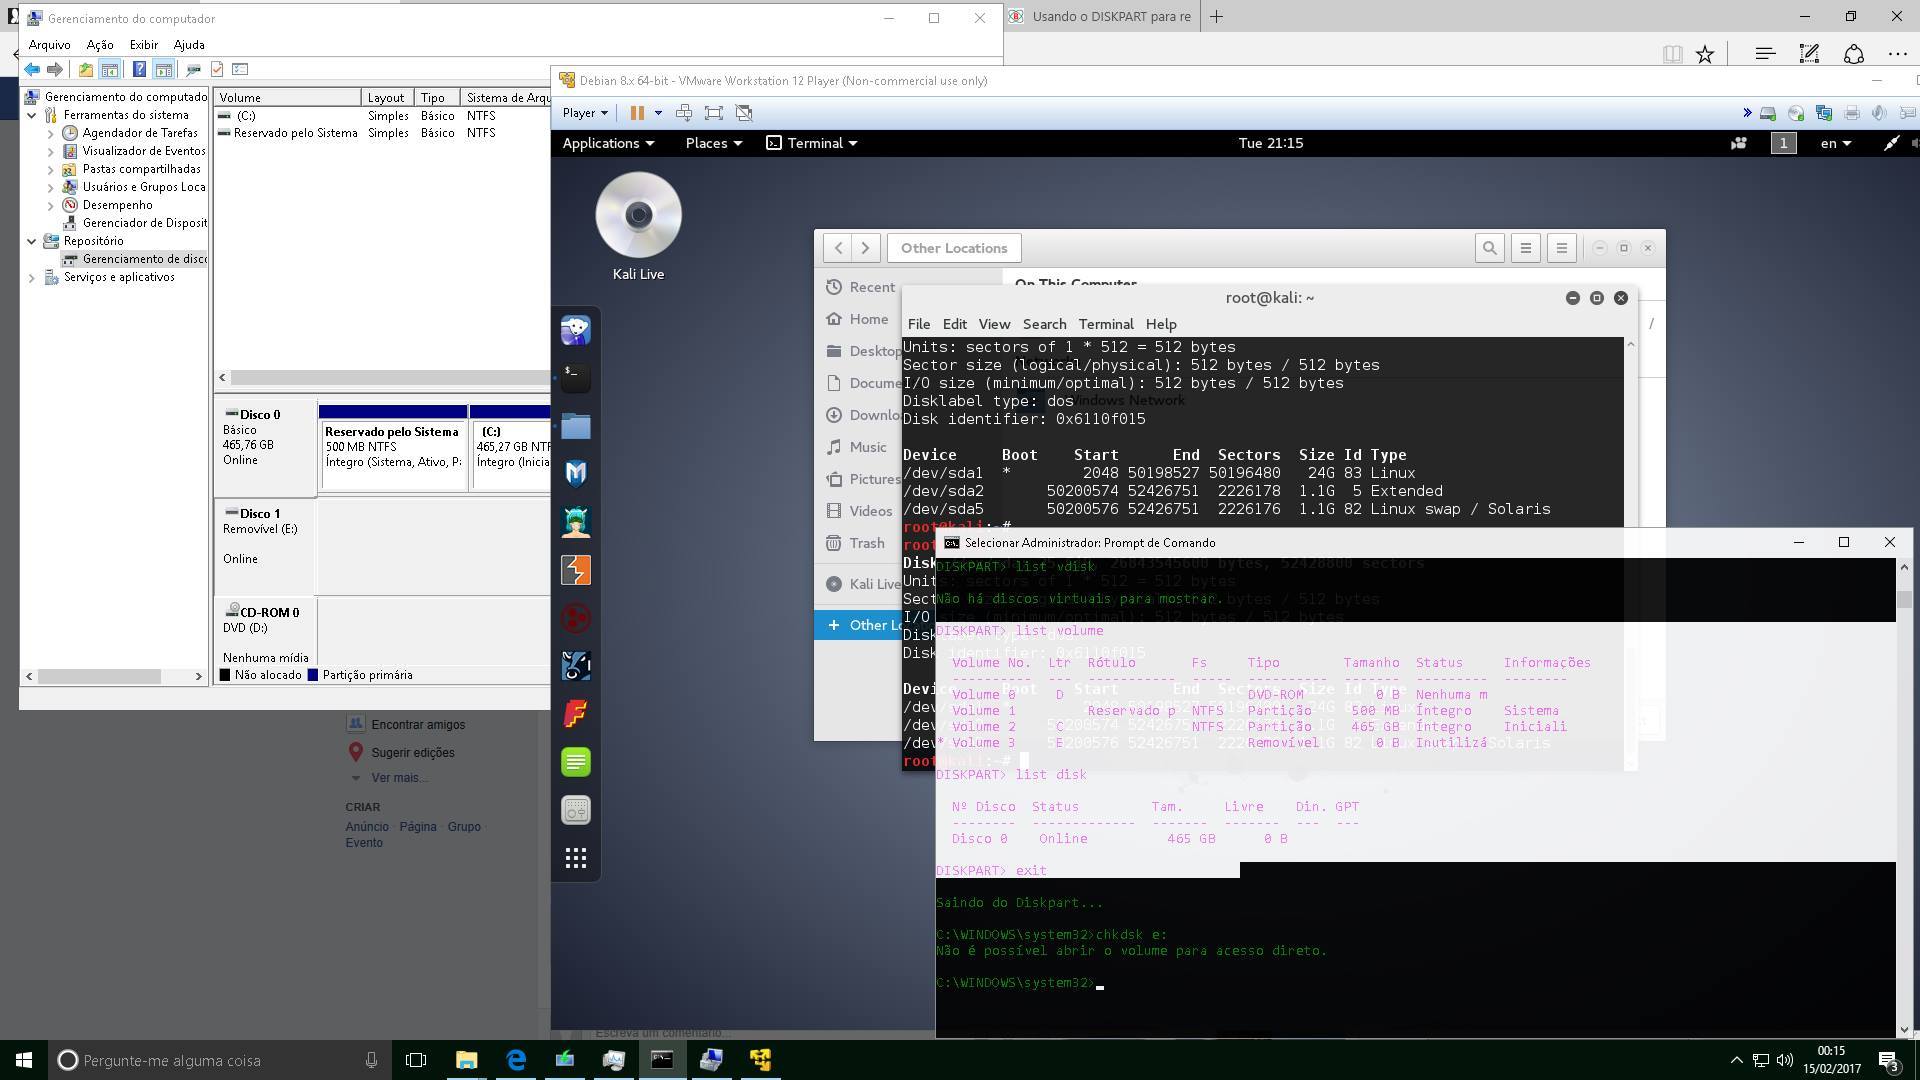Viewport: 1920px width, 1080px height.
Task: Click the workspace indicator 1 in Kali top bar
Action: click(1783, 143)
